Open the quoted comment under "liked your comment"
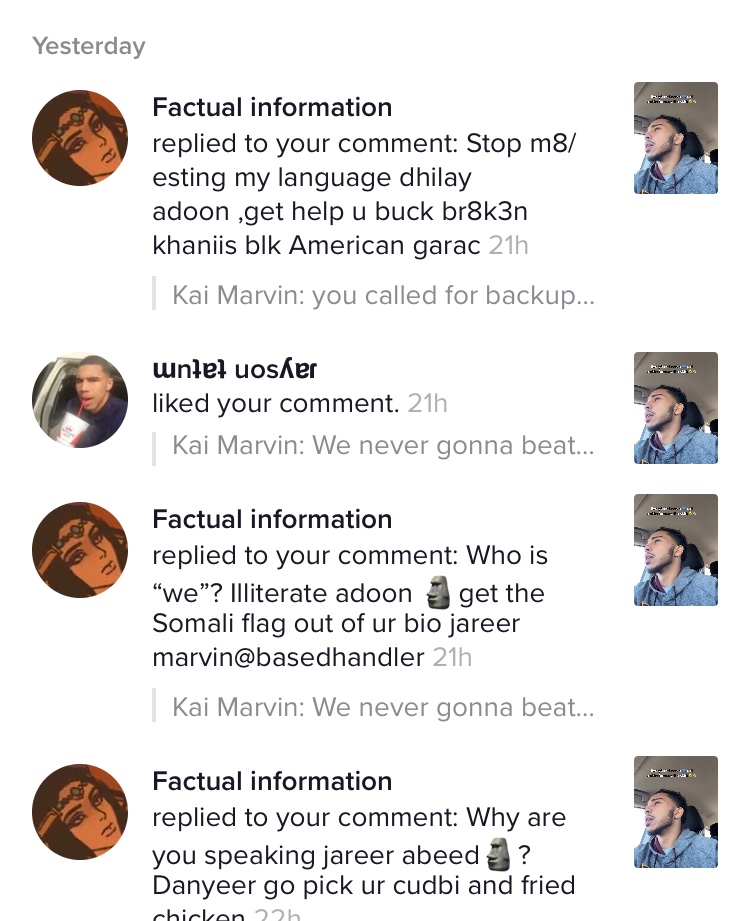Viewport: 740px width, 921px height. click(x=383, y=446)
